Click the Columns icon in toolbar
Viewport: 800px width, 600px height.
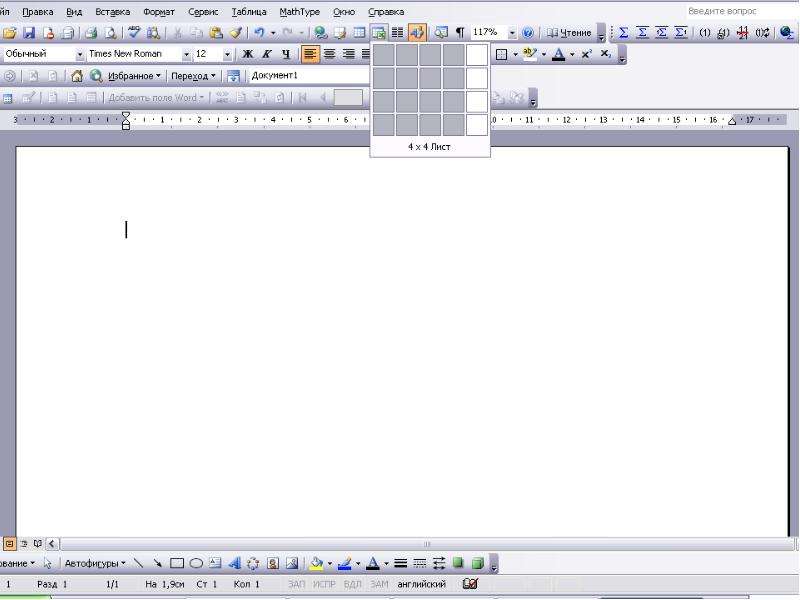(x=397, y=33)
